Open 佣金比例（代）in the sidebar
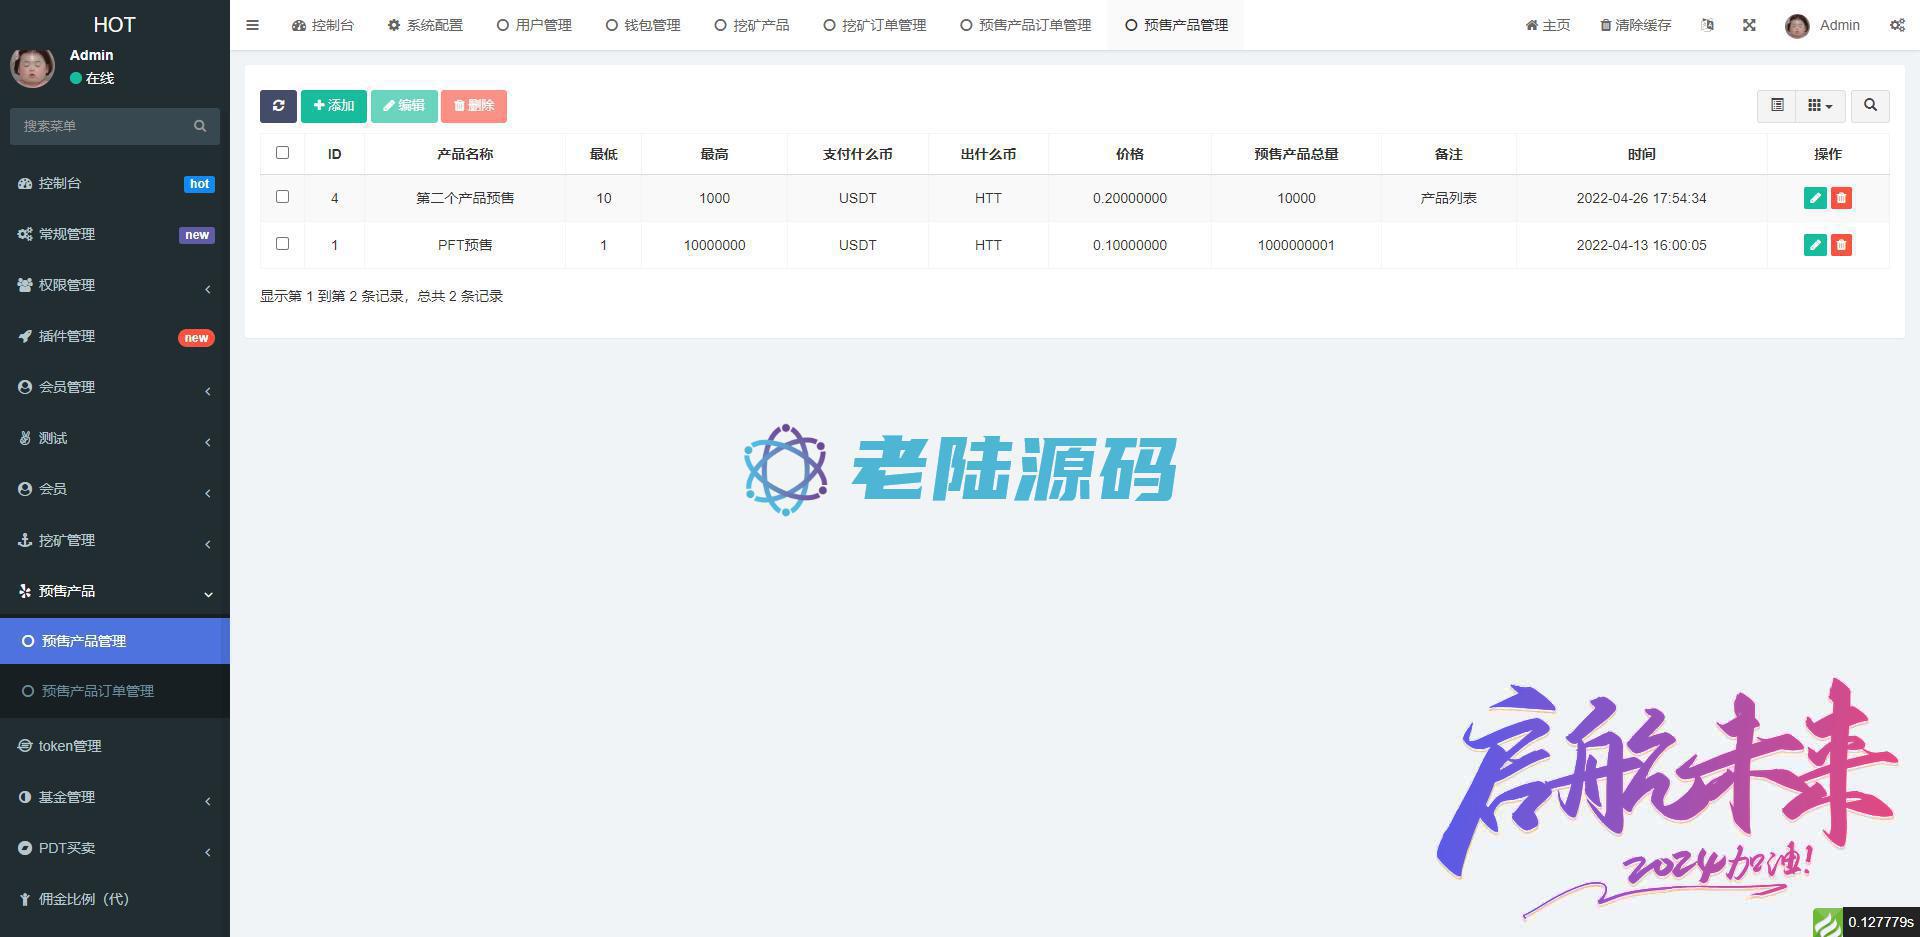Viewport: 1920px width, 937px height. (x=115, y=899)
